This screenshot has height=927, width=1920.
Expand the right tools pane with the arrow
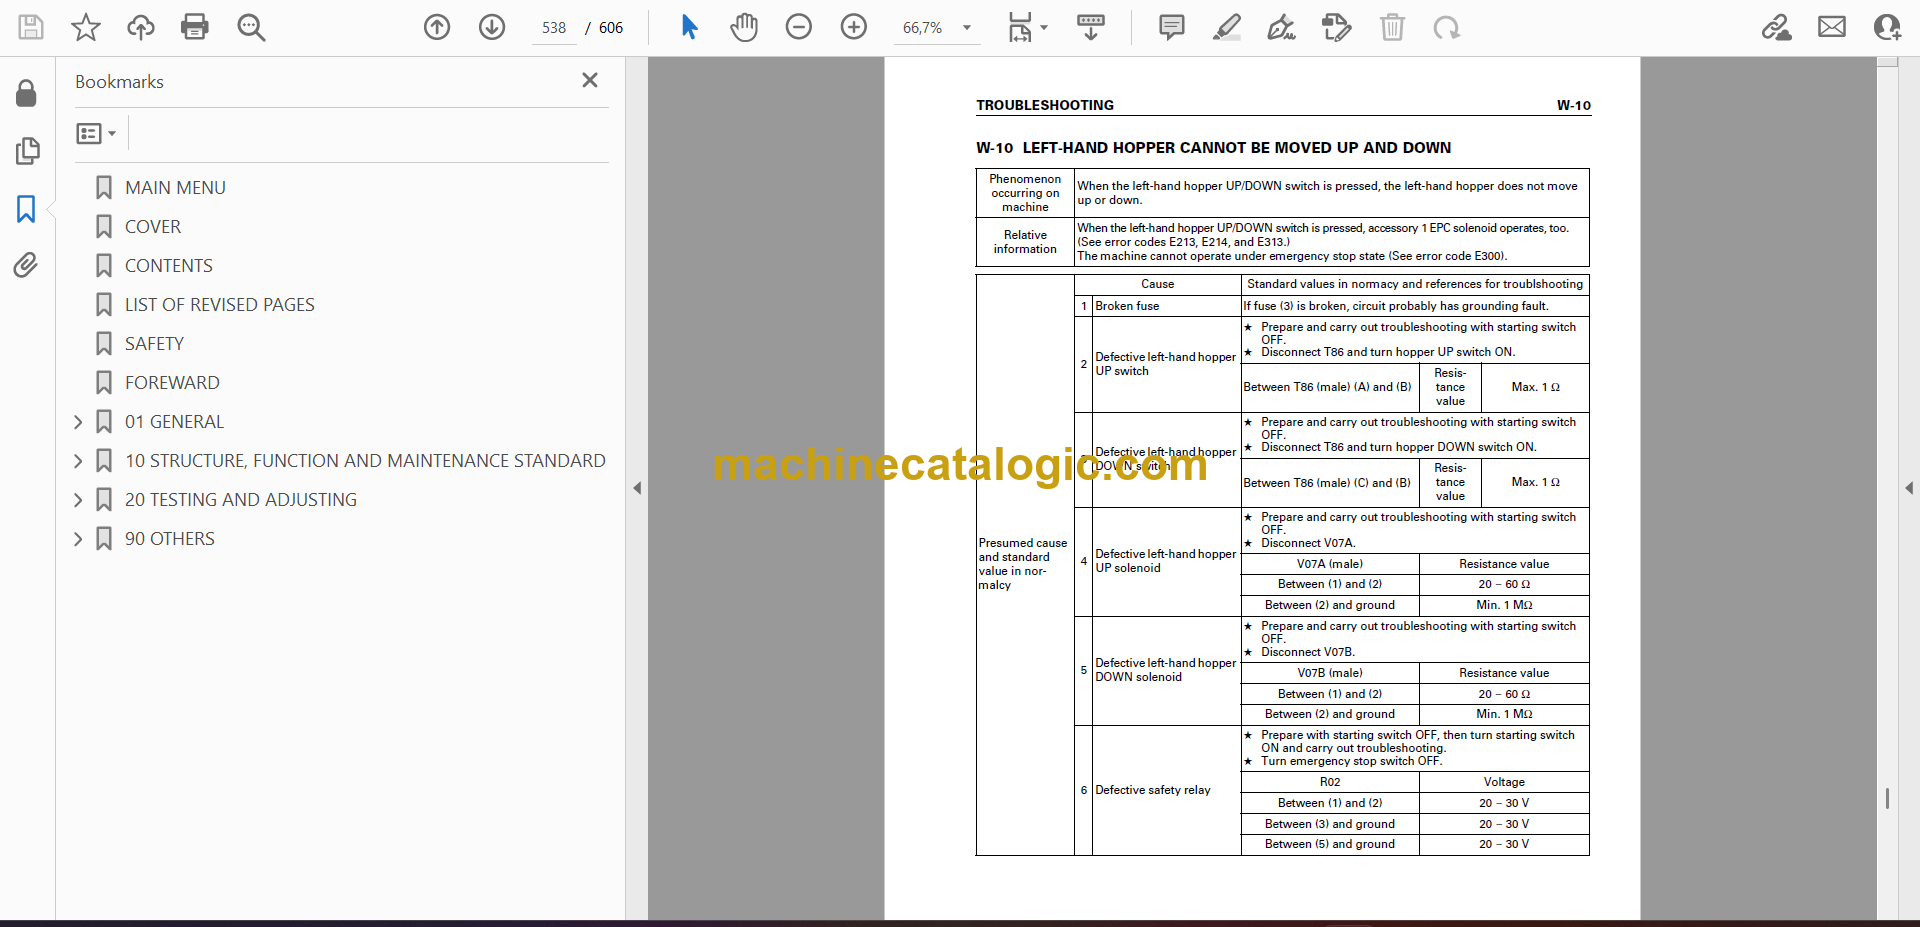tap(1909, 488)
